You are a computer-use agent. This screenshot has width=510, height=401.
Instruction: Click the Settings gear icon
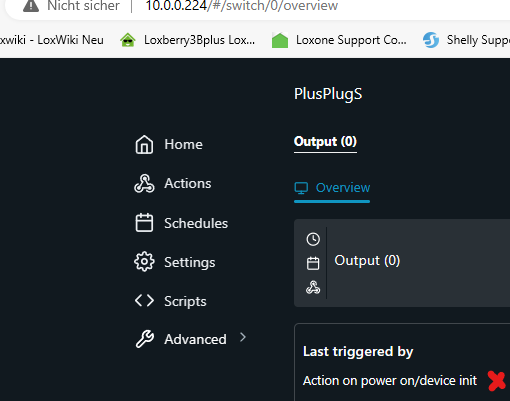click(144, 262)
